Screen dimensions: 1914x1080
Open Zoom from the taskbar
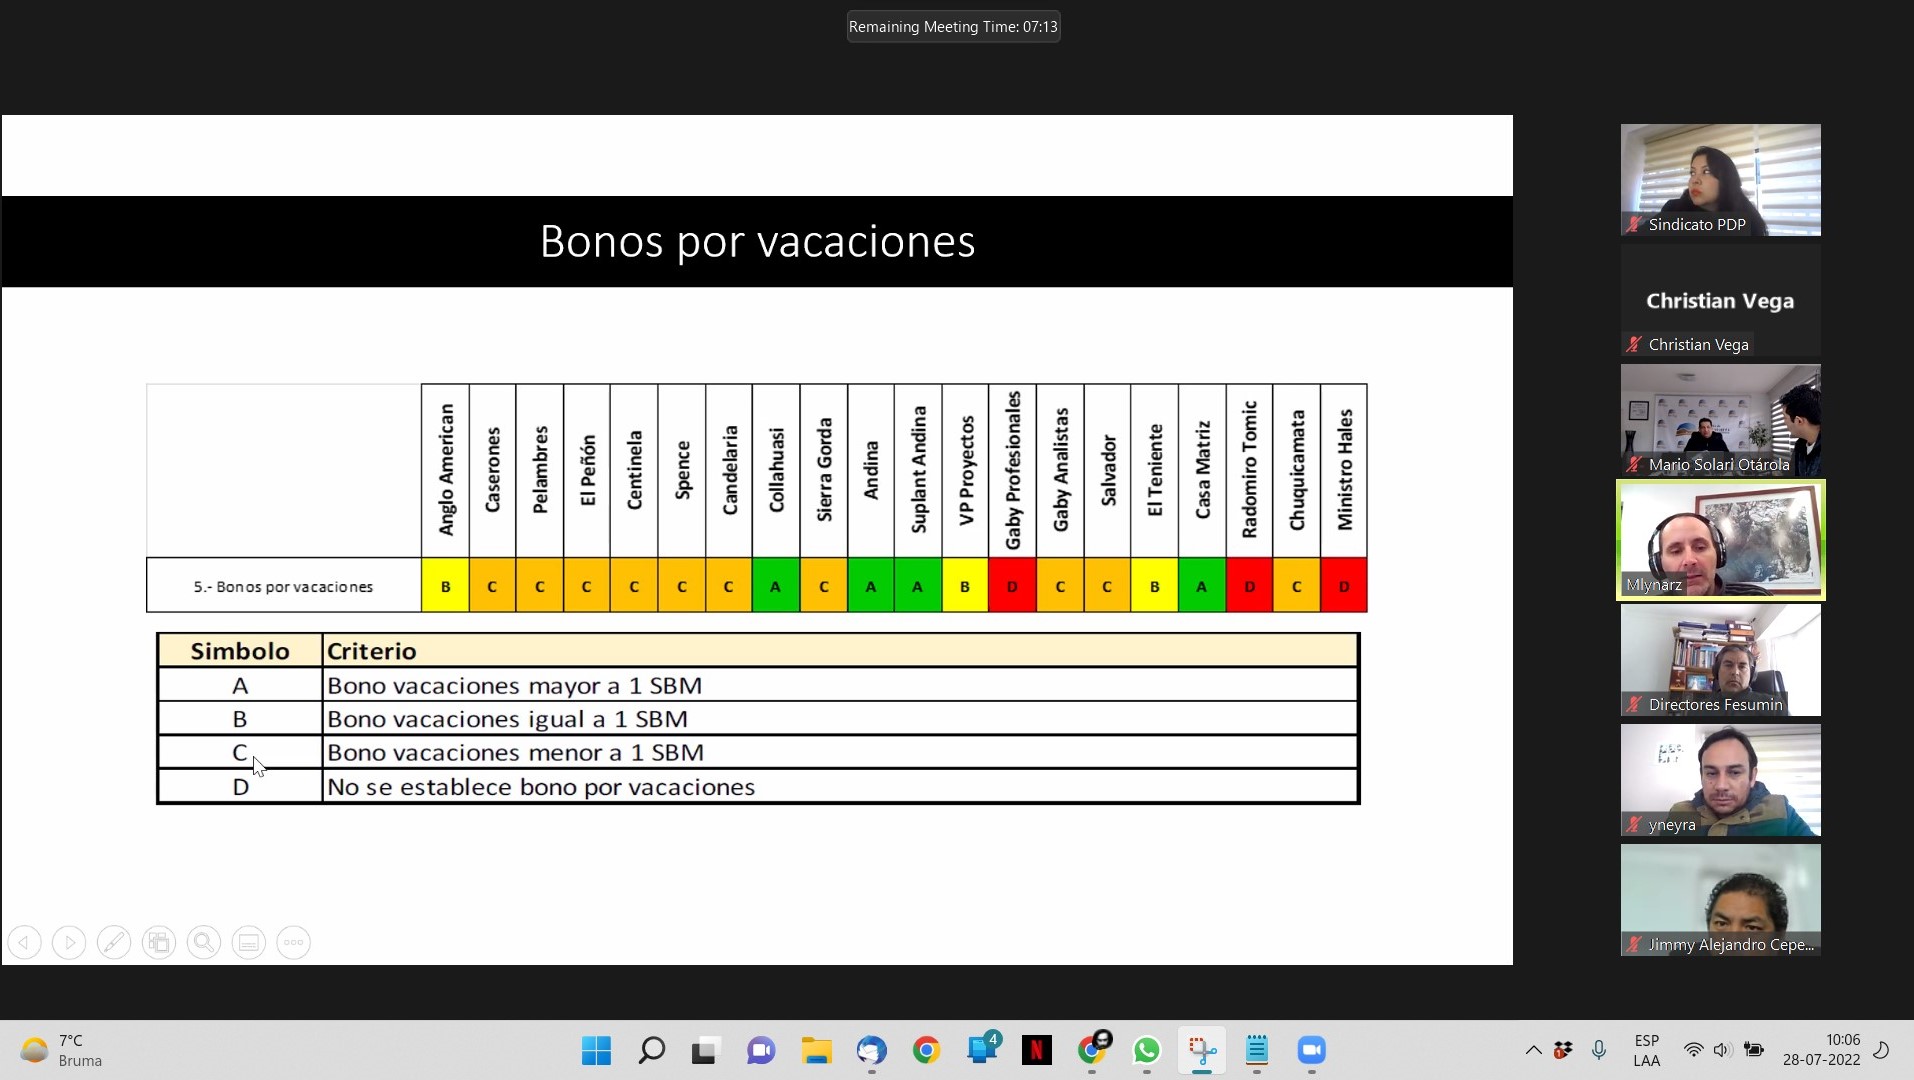[x=1311, y=1050]
